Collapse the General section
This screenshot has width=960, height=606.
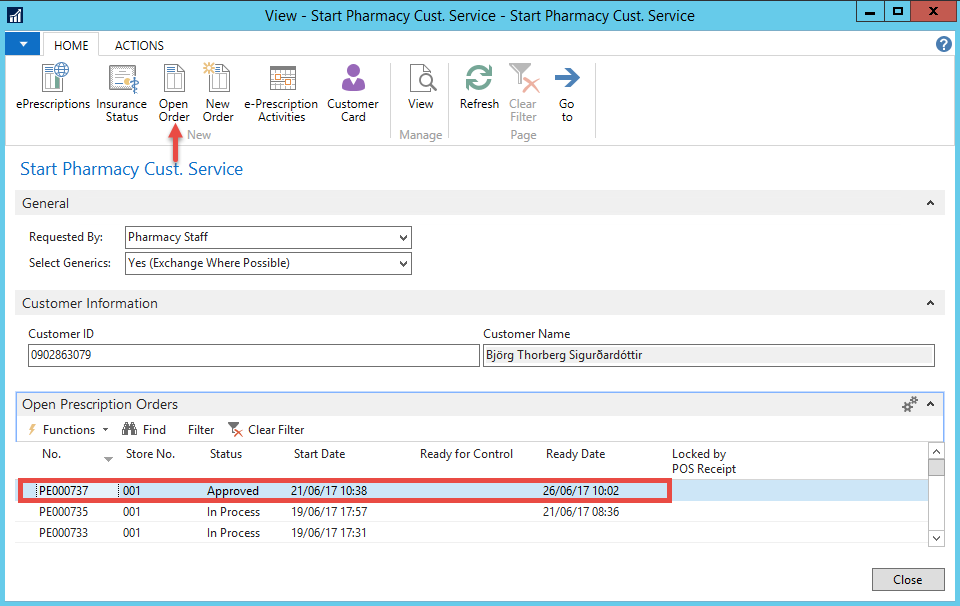[x=931, y=203]
